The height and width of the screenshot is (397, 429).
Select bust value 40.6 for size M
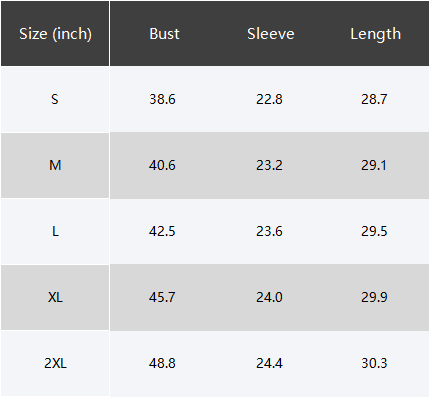[162, 165]
